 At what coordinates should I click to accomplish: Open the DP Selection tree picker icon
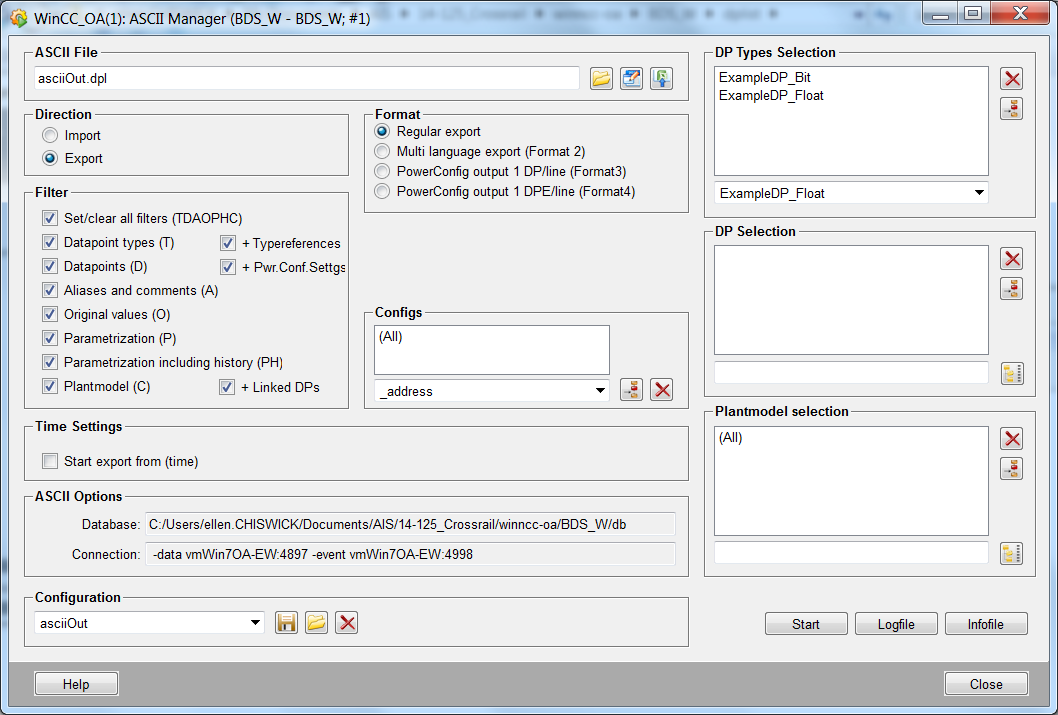click(x=1012, y=374)
